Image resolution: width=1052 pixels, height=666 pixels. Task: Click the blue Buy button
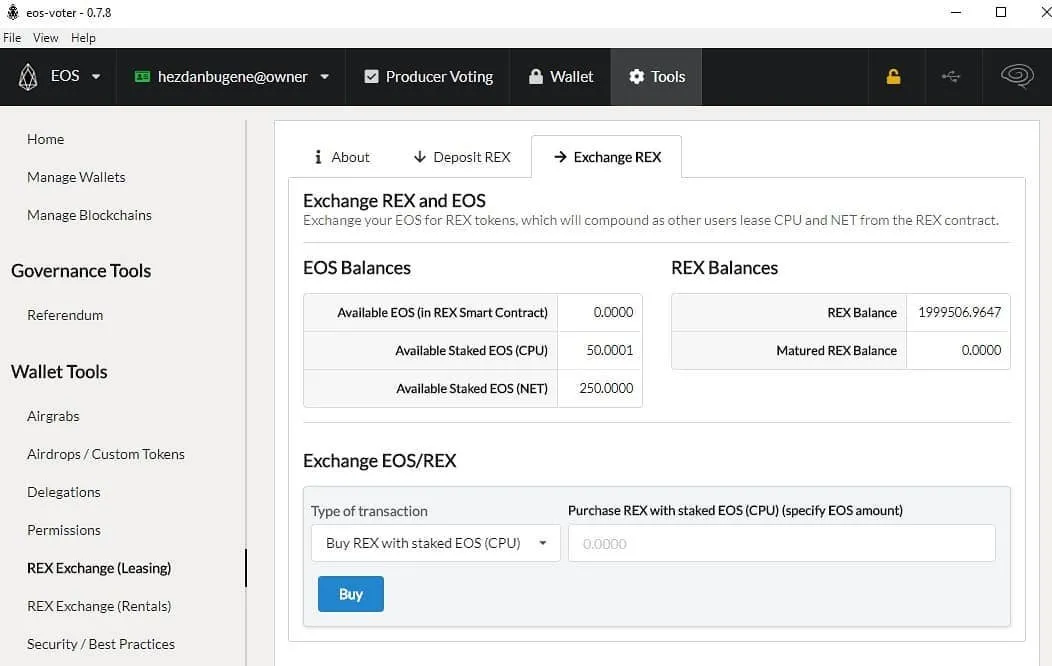tap(351, 594)
